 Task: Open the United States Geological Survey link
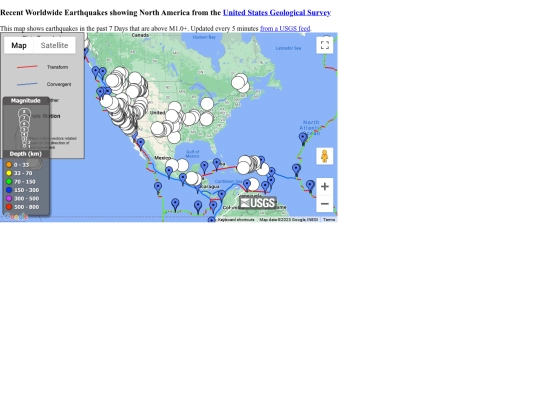pyautogui.click(x=277, y=13)
